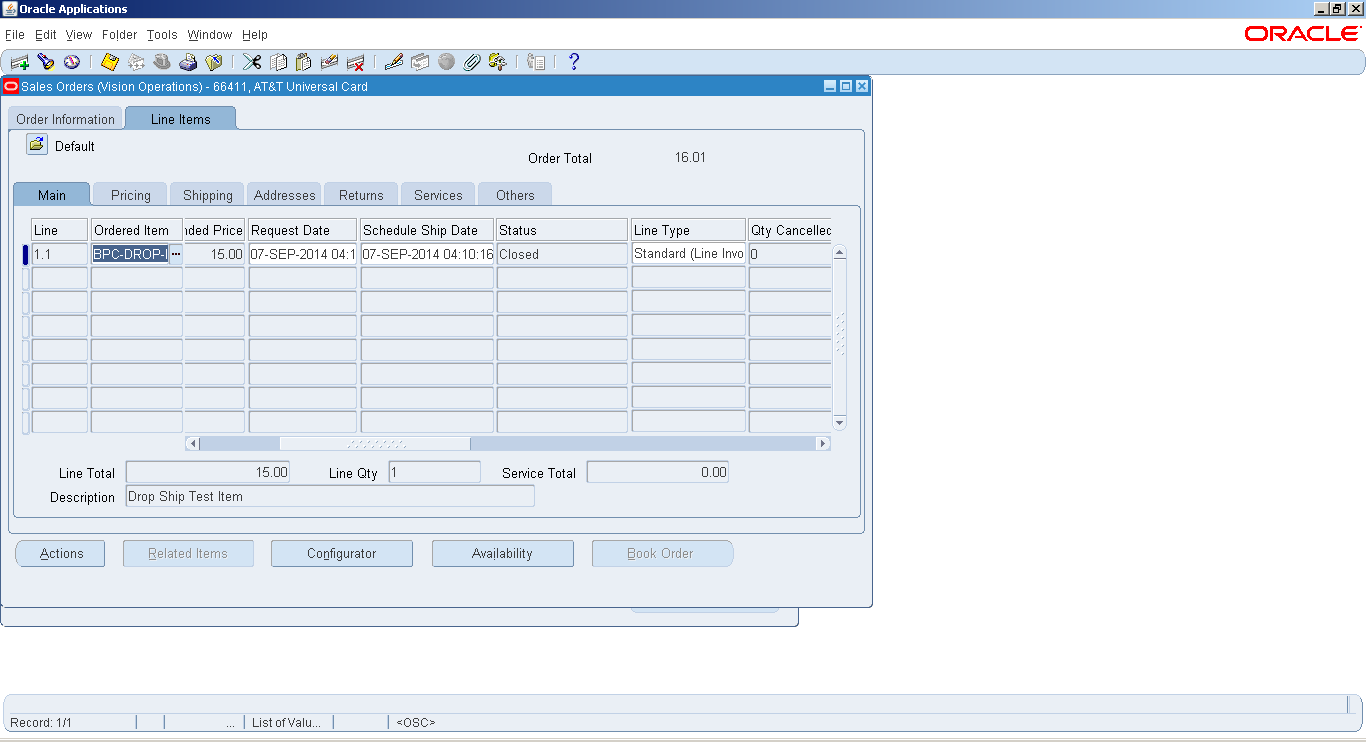
Task: Open the Ordered Item value list
Action: 176,254
